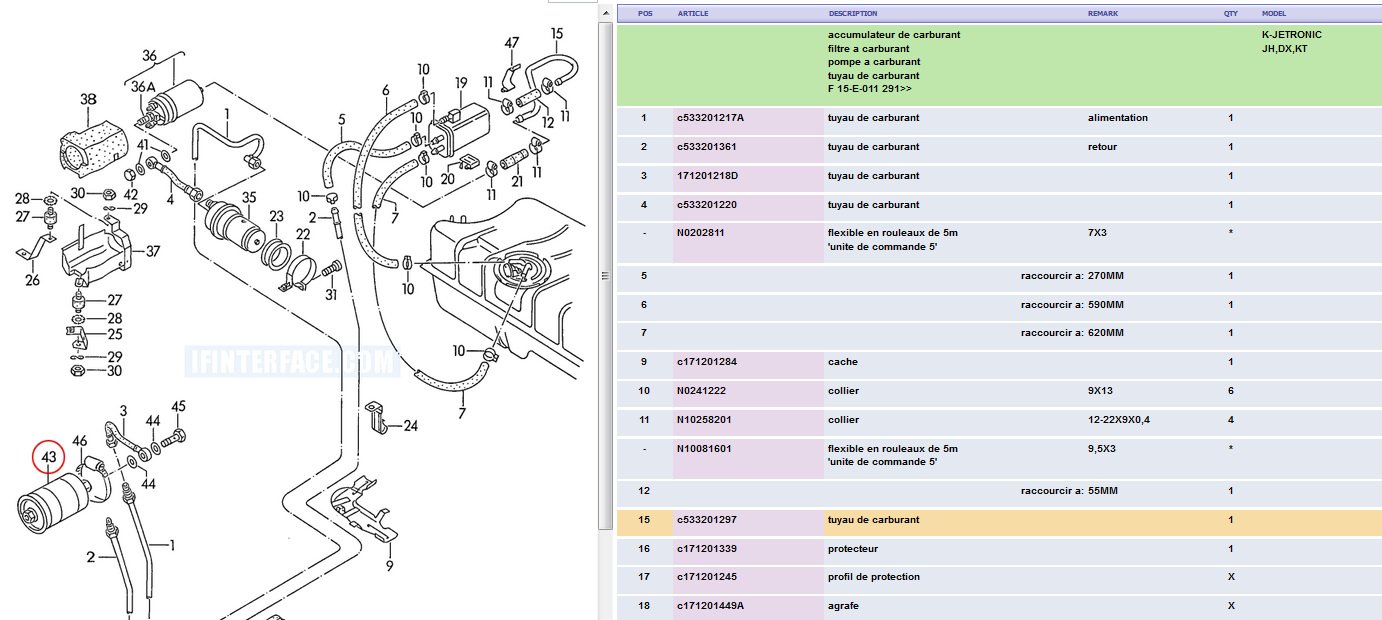Click the 'retour' remark cell
This screenshot has height=620, width=1382.
(1102, 147)
